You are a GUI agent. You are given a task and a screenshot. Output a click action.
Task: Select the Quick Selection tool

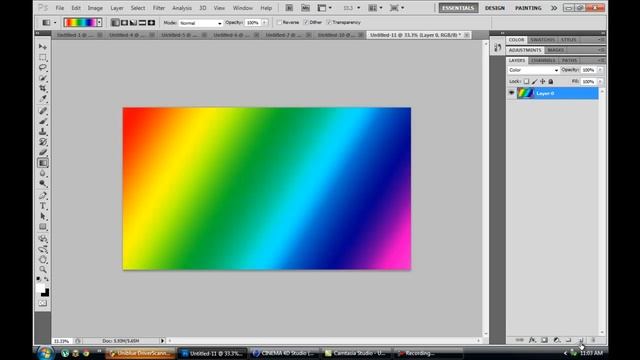click(x=43, y=78)
